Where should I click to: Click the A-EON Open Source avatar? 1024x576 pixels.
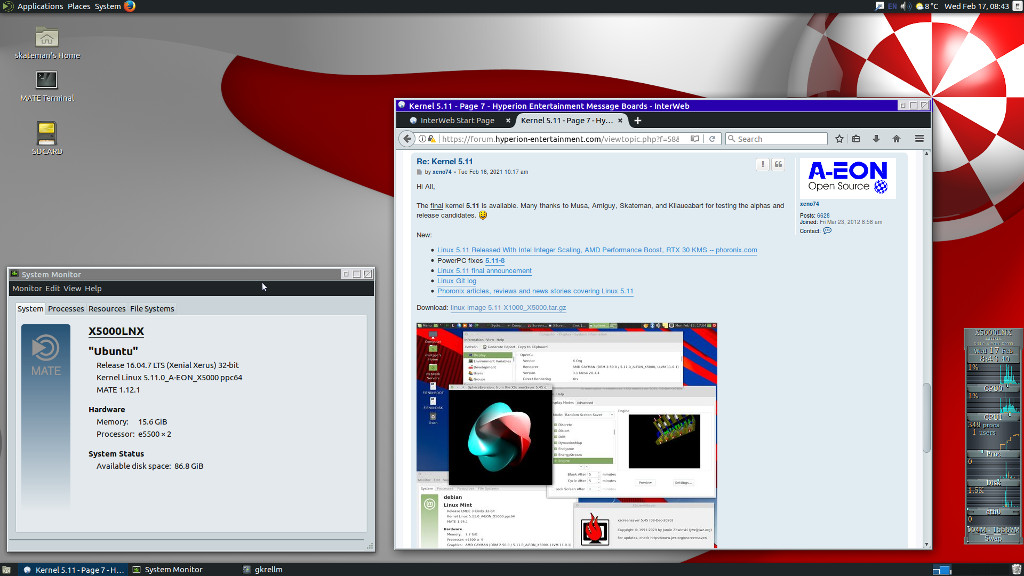tap(848, 178)
